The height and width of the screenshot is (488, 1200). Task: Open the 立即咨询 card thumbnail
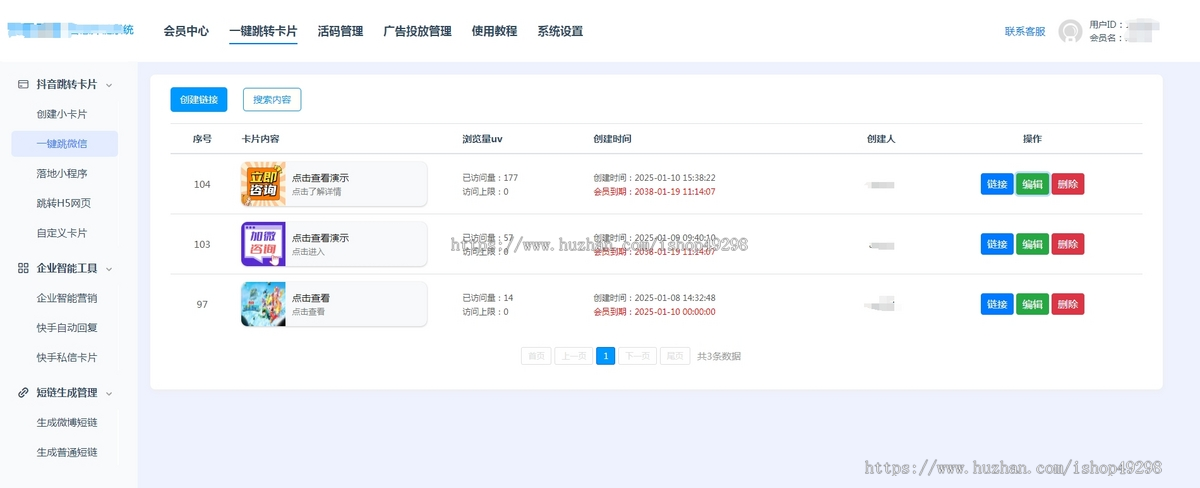click(x=263, y=184)
